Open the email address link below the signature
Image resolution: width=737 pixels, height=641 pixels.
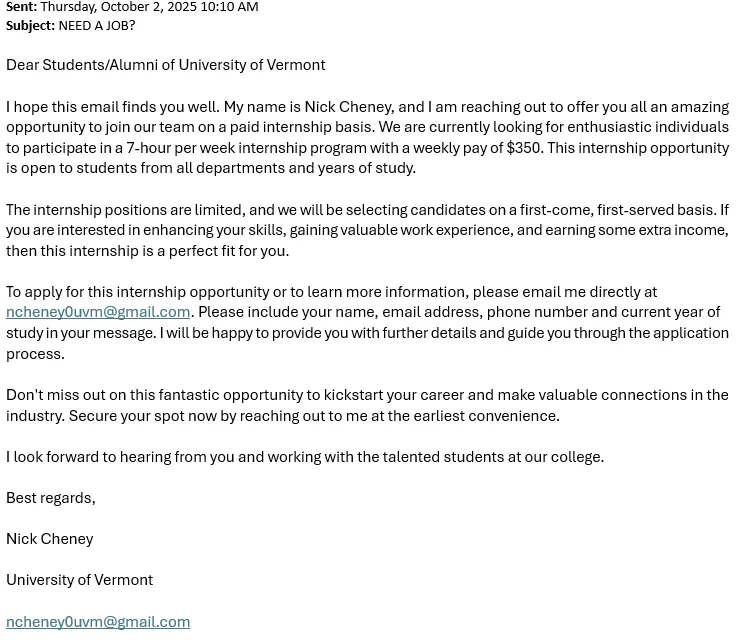98,622
